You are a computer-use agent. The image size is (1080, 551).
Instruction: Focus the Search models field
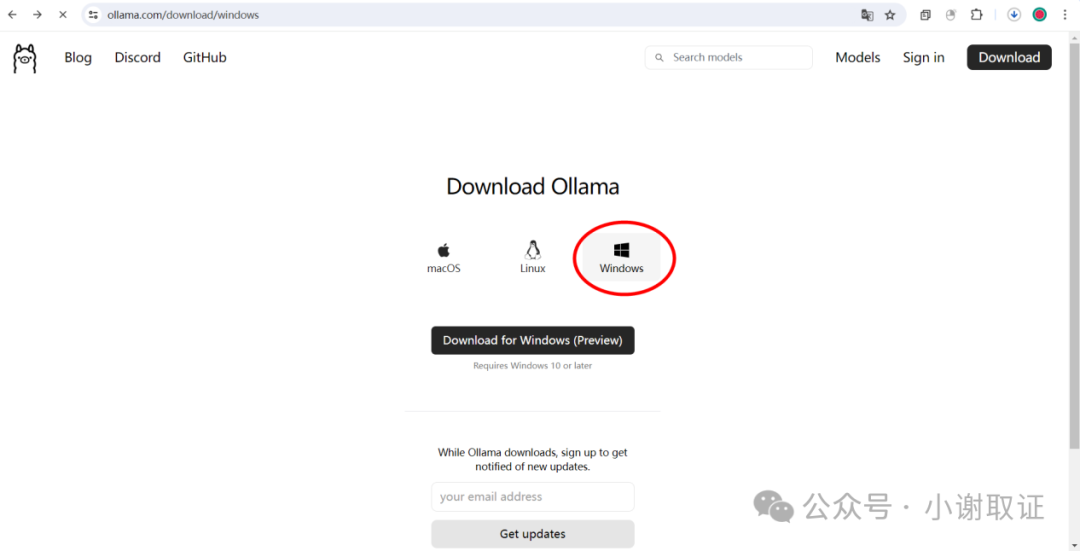(729, 57)
